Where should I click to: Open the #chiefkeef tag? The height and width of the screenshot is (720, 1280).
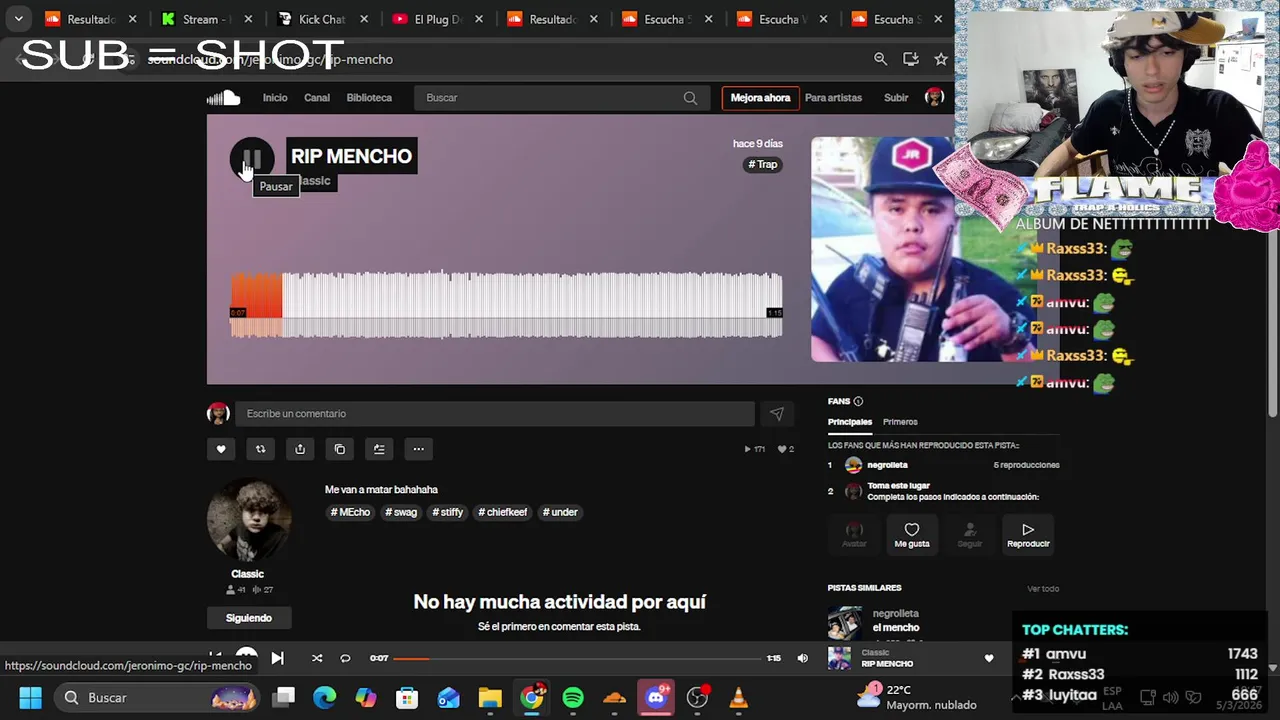pos(503,512)
